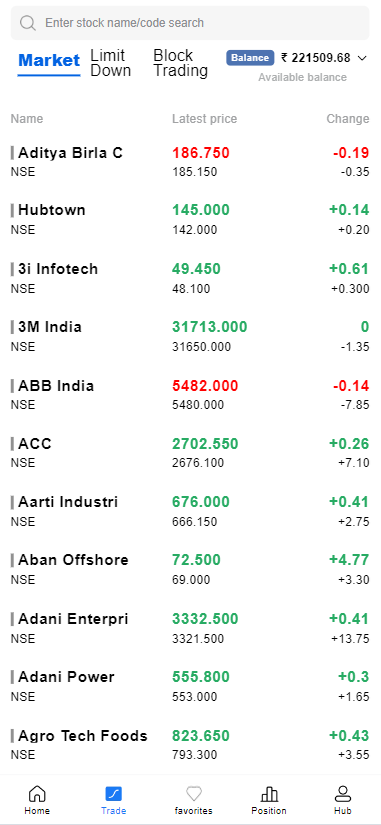The height and width of the screenshot is (825, 381).
Task: Open the favorites heart icon
Action: (194, 793)
